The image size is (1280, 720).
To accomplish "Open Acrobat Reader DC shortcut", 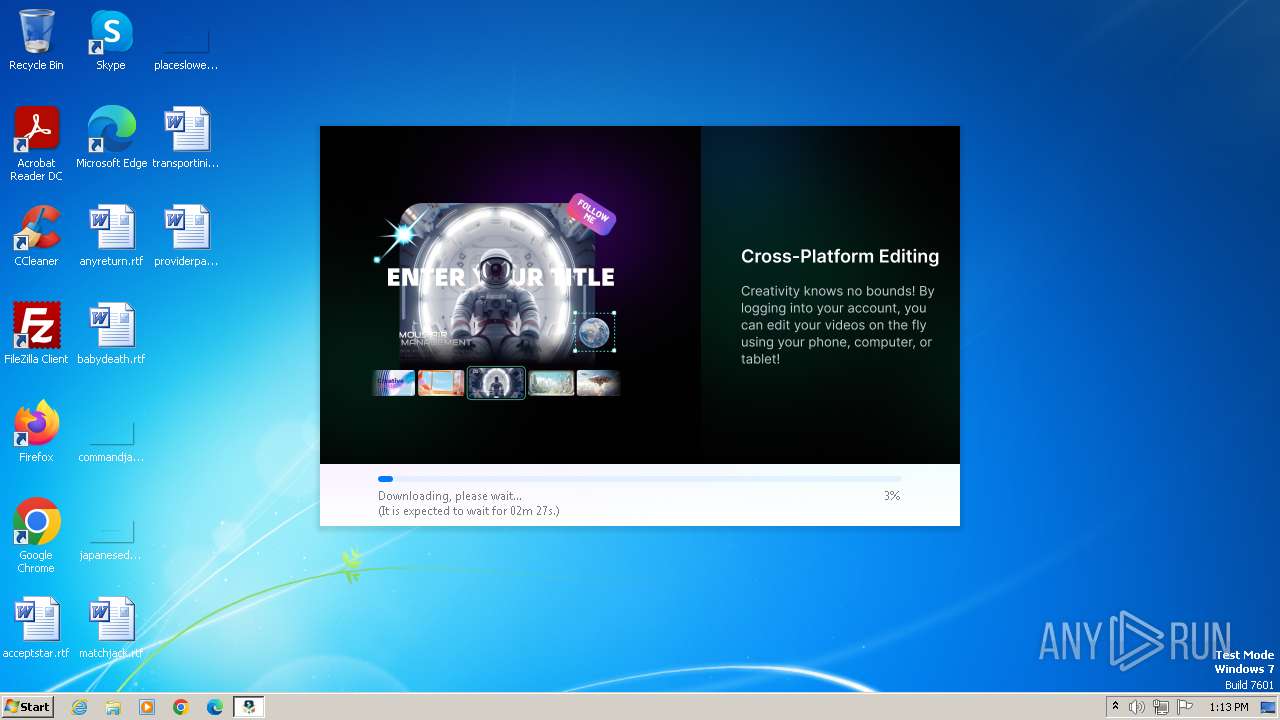I will (36, 144).
